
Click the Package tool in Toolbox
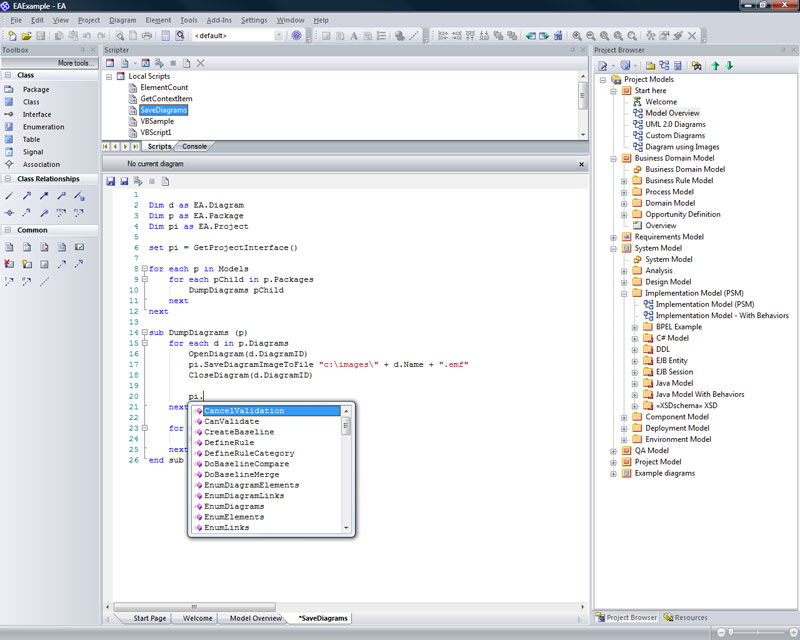pos(35,89)
